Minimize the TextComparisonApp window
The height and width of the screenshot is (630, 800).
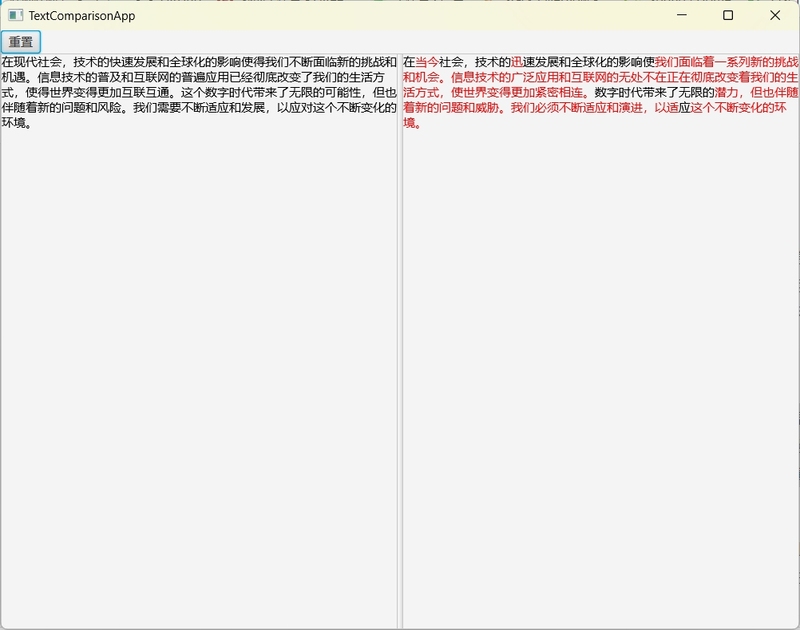click(x=682, y=15)
